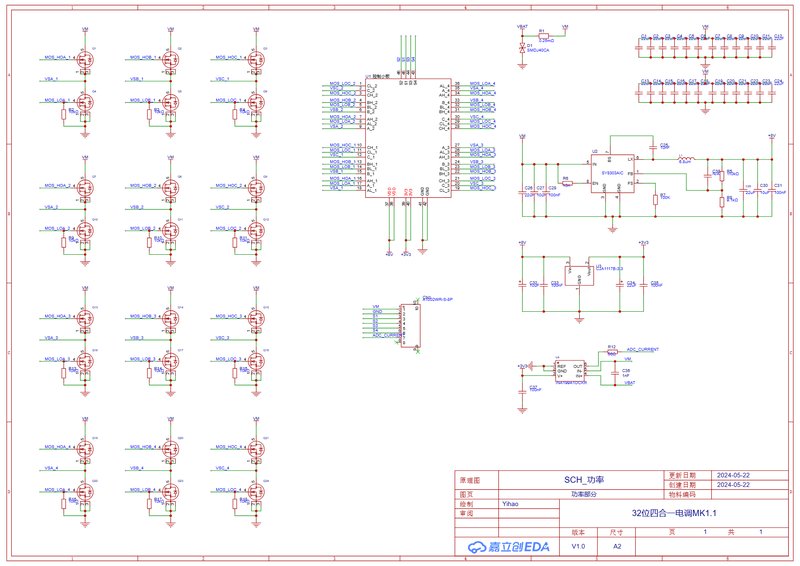The height and width of the screenshot is (566, 800).
Task: Select the 6.8uH inductor symbol
Action: [x=686, y=159]
